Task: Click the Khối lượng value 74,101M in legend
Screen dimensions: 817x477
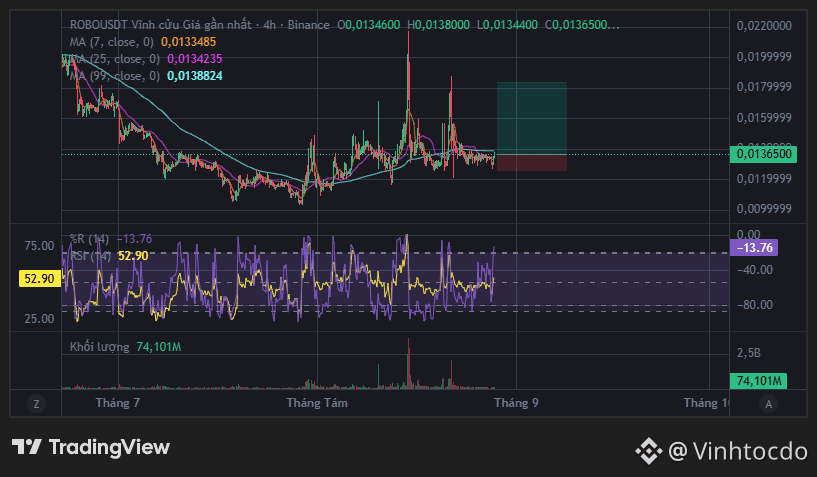Action: tap(159, 347)
